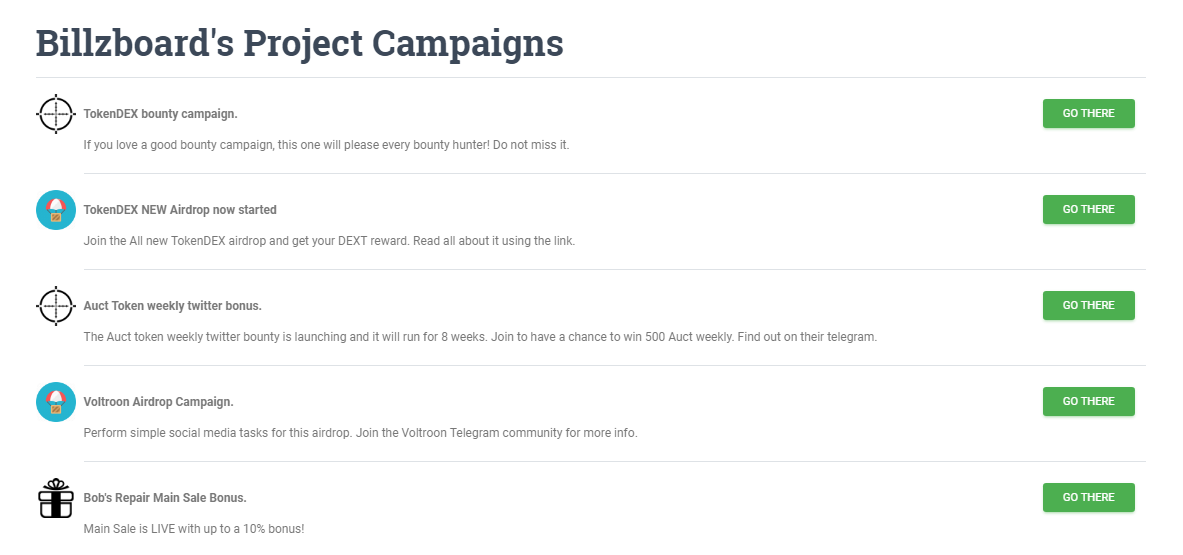Select 'TokenDEX NEW Airdrop now started' title
Image resolution: width=1183 pixels, height=555 pixels.
coord(180,210)
